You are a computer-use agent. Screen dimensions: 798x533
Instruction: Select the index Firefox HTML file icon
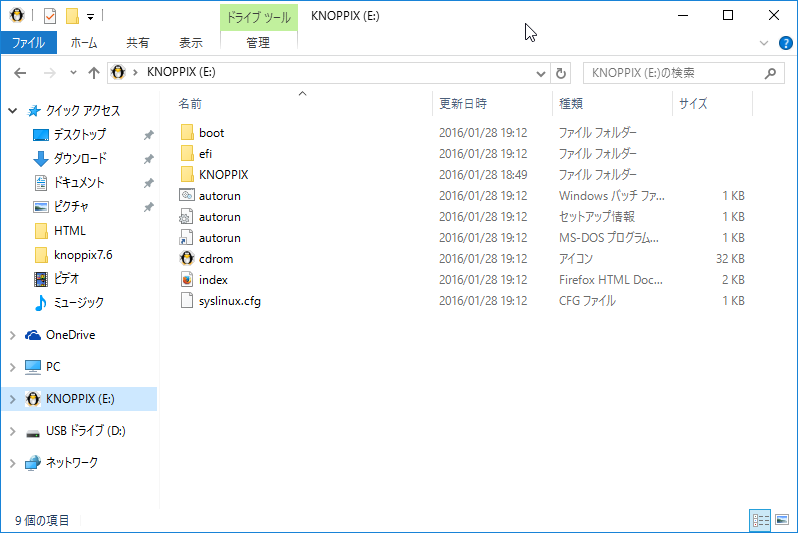(187, 279)
